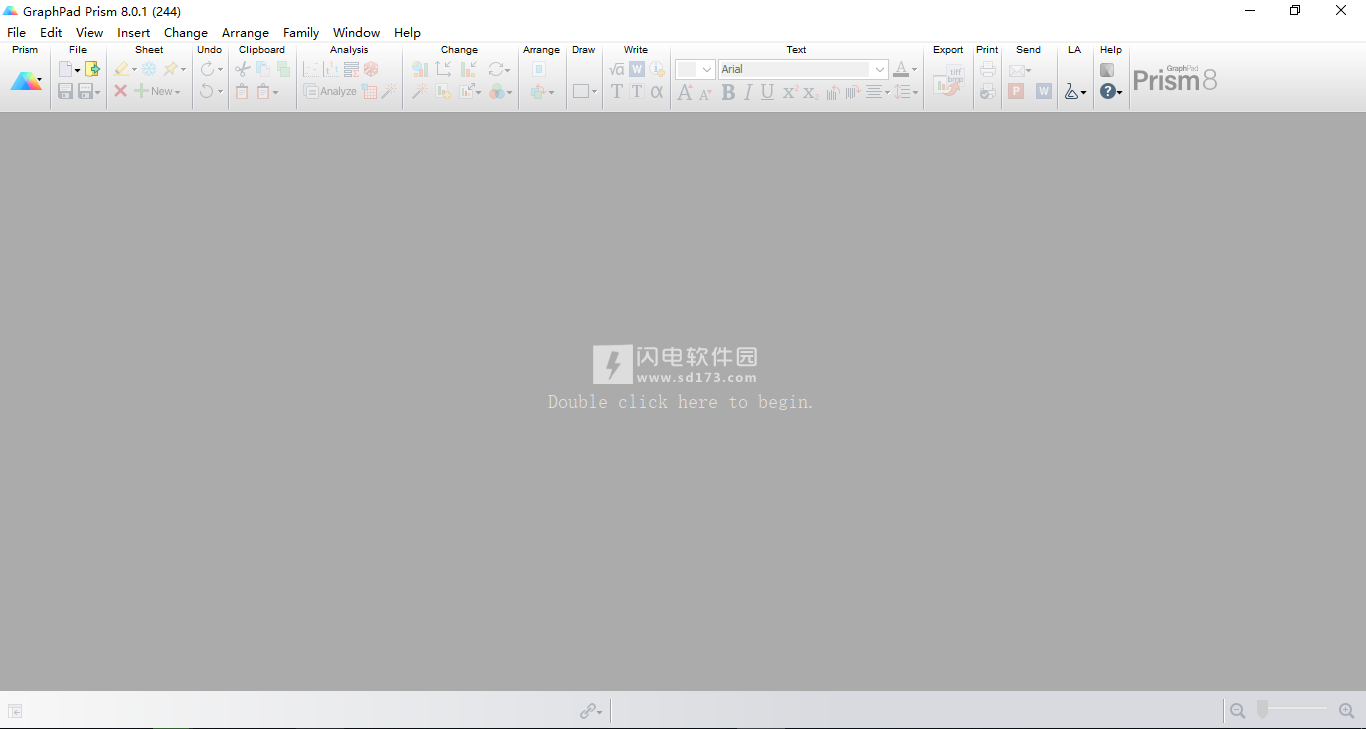Send to PowerPoint with the P icon

click(x=1016, y=91)
